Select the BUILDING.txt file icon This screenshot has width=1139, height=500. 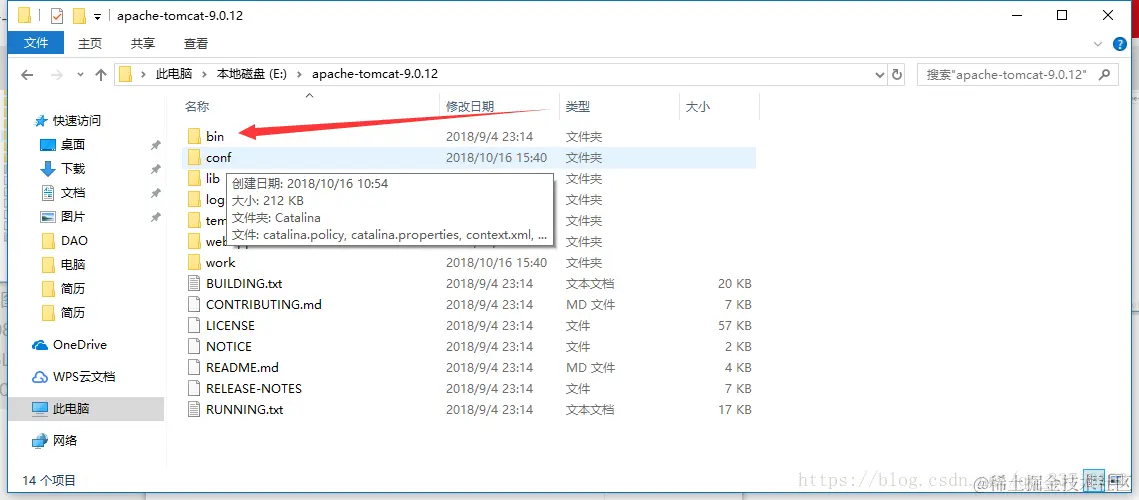[193, 283]
